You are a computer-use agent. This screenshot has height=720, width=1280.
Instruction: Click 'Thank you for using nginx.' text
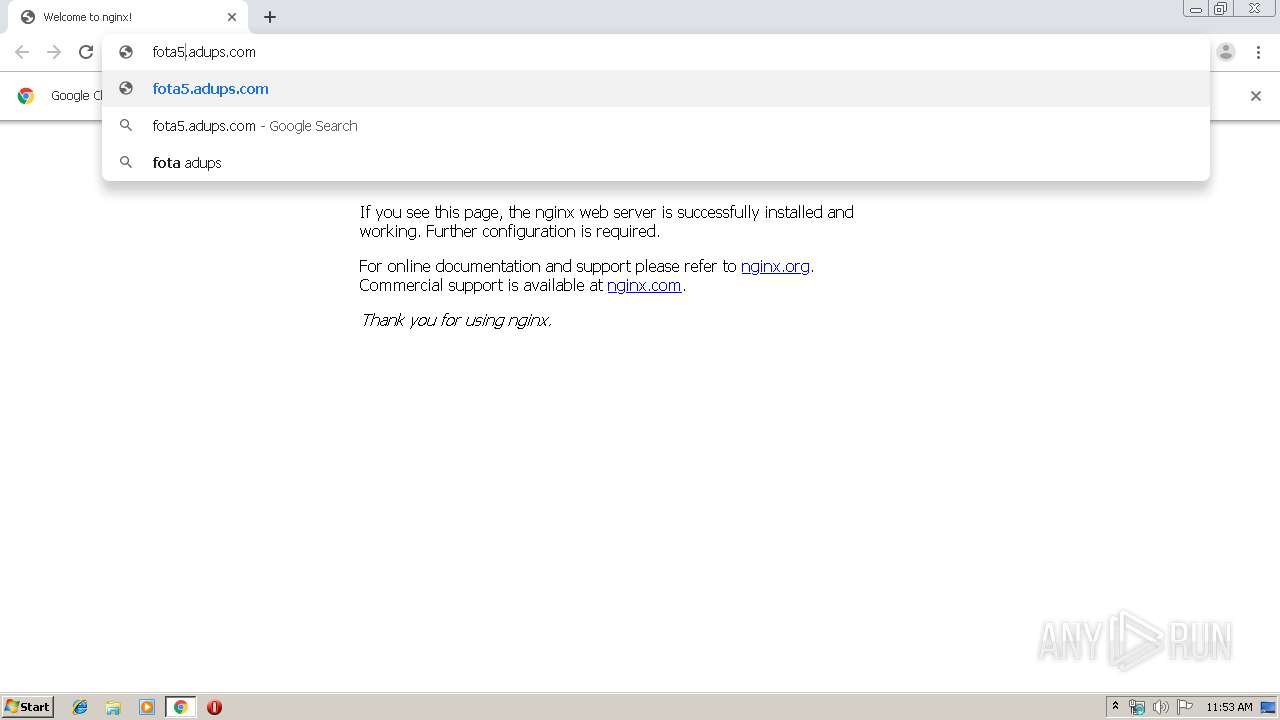456,320
